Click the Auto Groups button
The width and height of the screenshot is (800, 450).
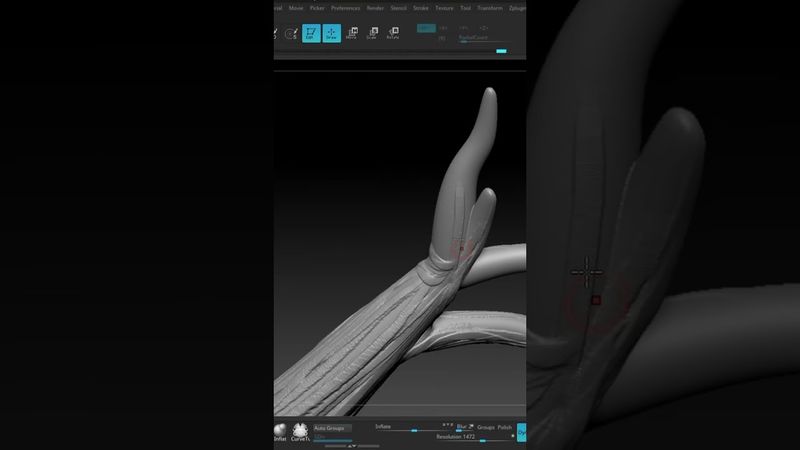pos(332,428)
